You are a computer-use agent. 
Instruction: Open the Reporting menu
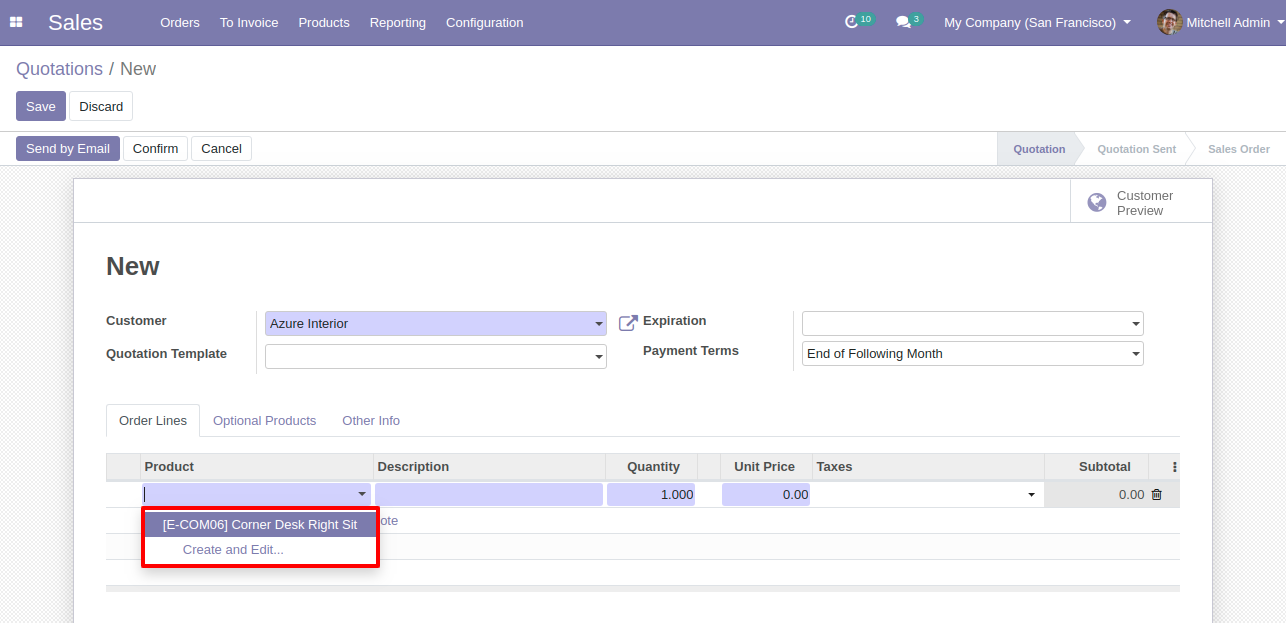tap(397, 22)
